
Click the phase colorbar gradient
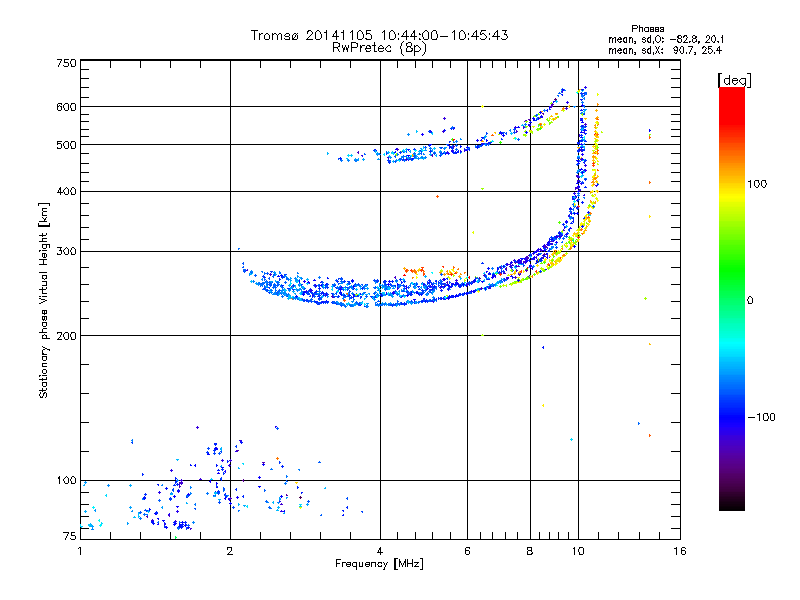[732, 299]
